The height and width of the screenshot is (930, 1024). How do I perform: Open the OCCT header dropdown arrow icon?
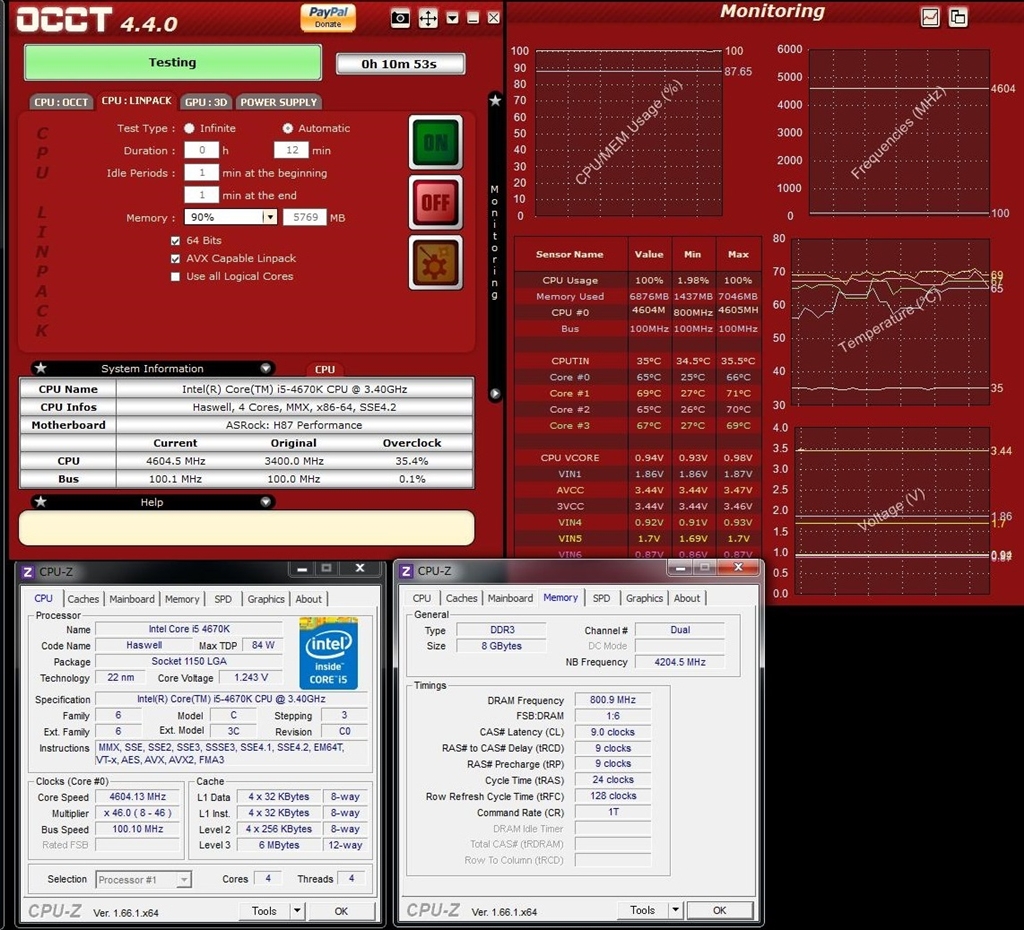pos(453,18)
